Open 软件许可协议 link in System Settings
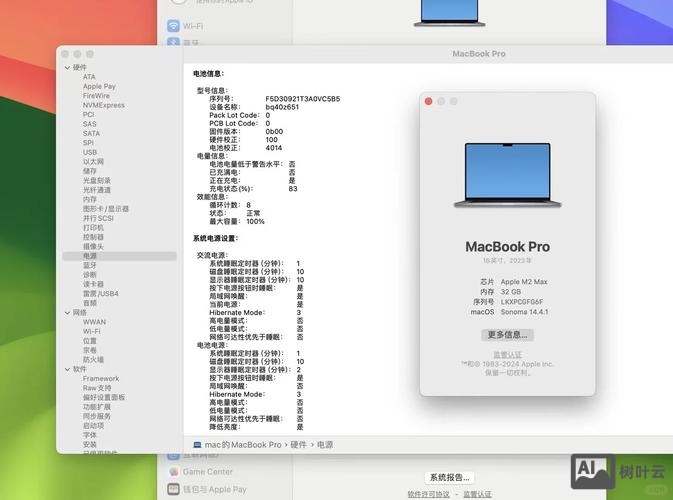The height and width of the screenshot is (500, 673). tap(428, 494)
